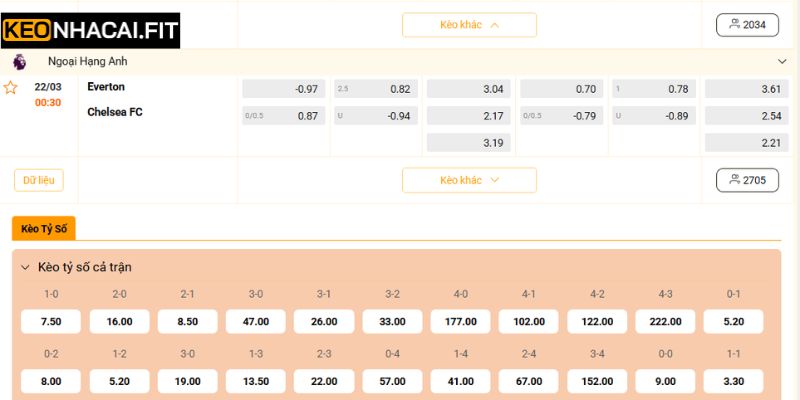Collapse the upper Kèo khác dropdown
This screenshot has height=400, width=800.
(x=469, y=25)
